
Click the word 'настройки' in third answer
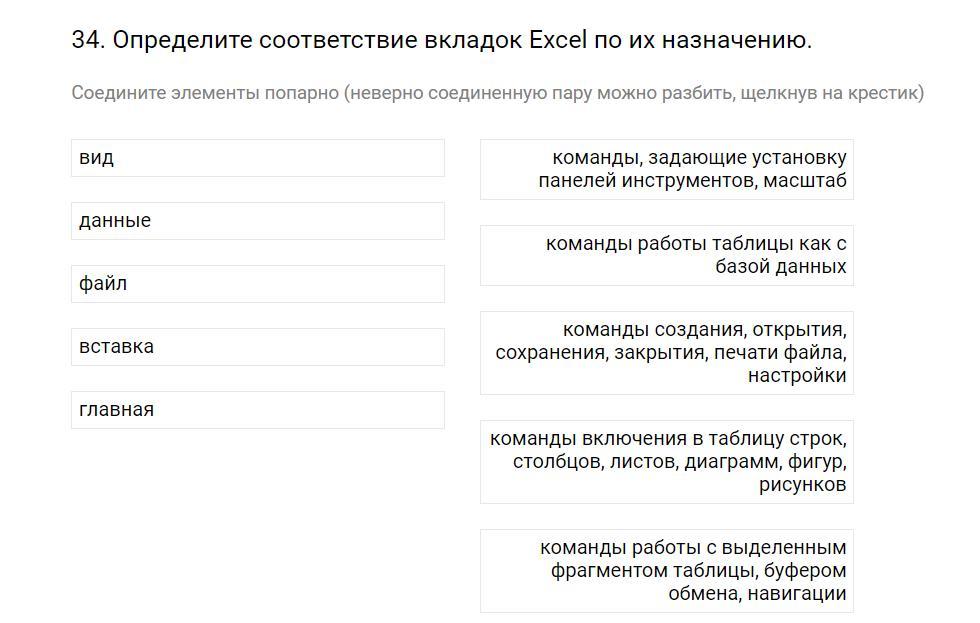point(796,376)
